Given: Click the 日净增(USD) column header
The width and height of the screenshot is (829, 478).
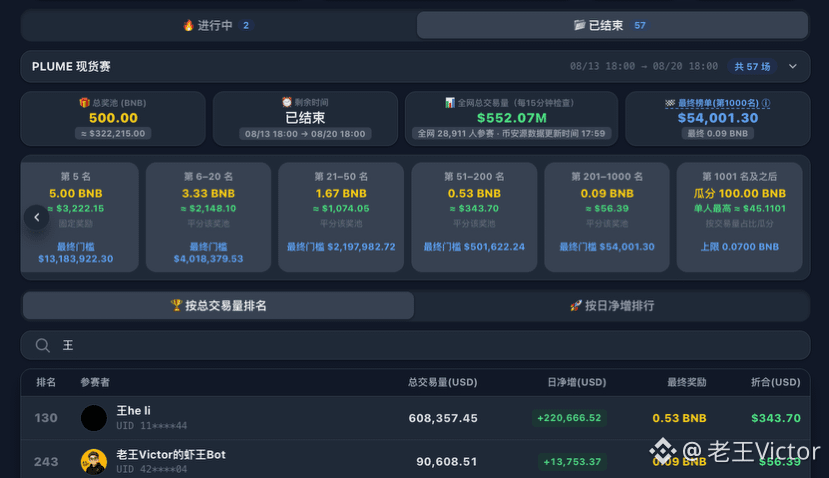Looking at the screenshot, I should [577, 382].
